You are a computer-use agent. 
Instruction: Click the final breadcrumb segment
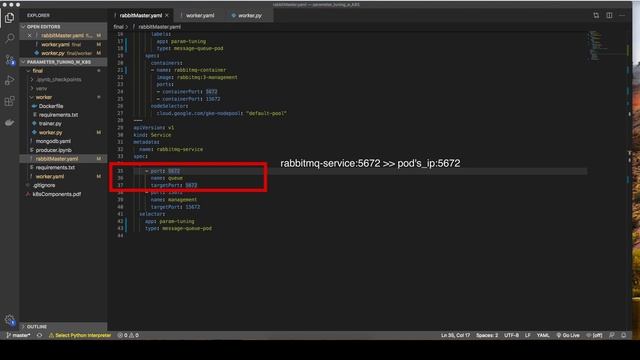point(118,27)
